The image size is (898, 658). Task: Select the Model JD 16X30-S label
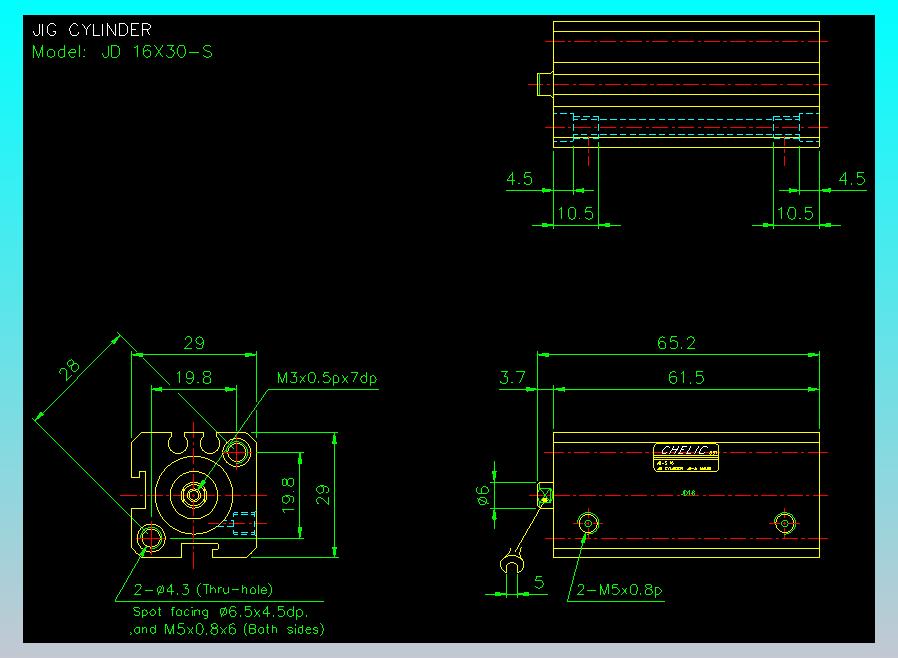tap(122, 52)
